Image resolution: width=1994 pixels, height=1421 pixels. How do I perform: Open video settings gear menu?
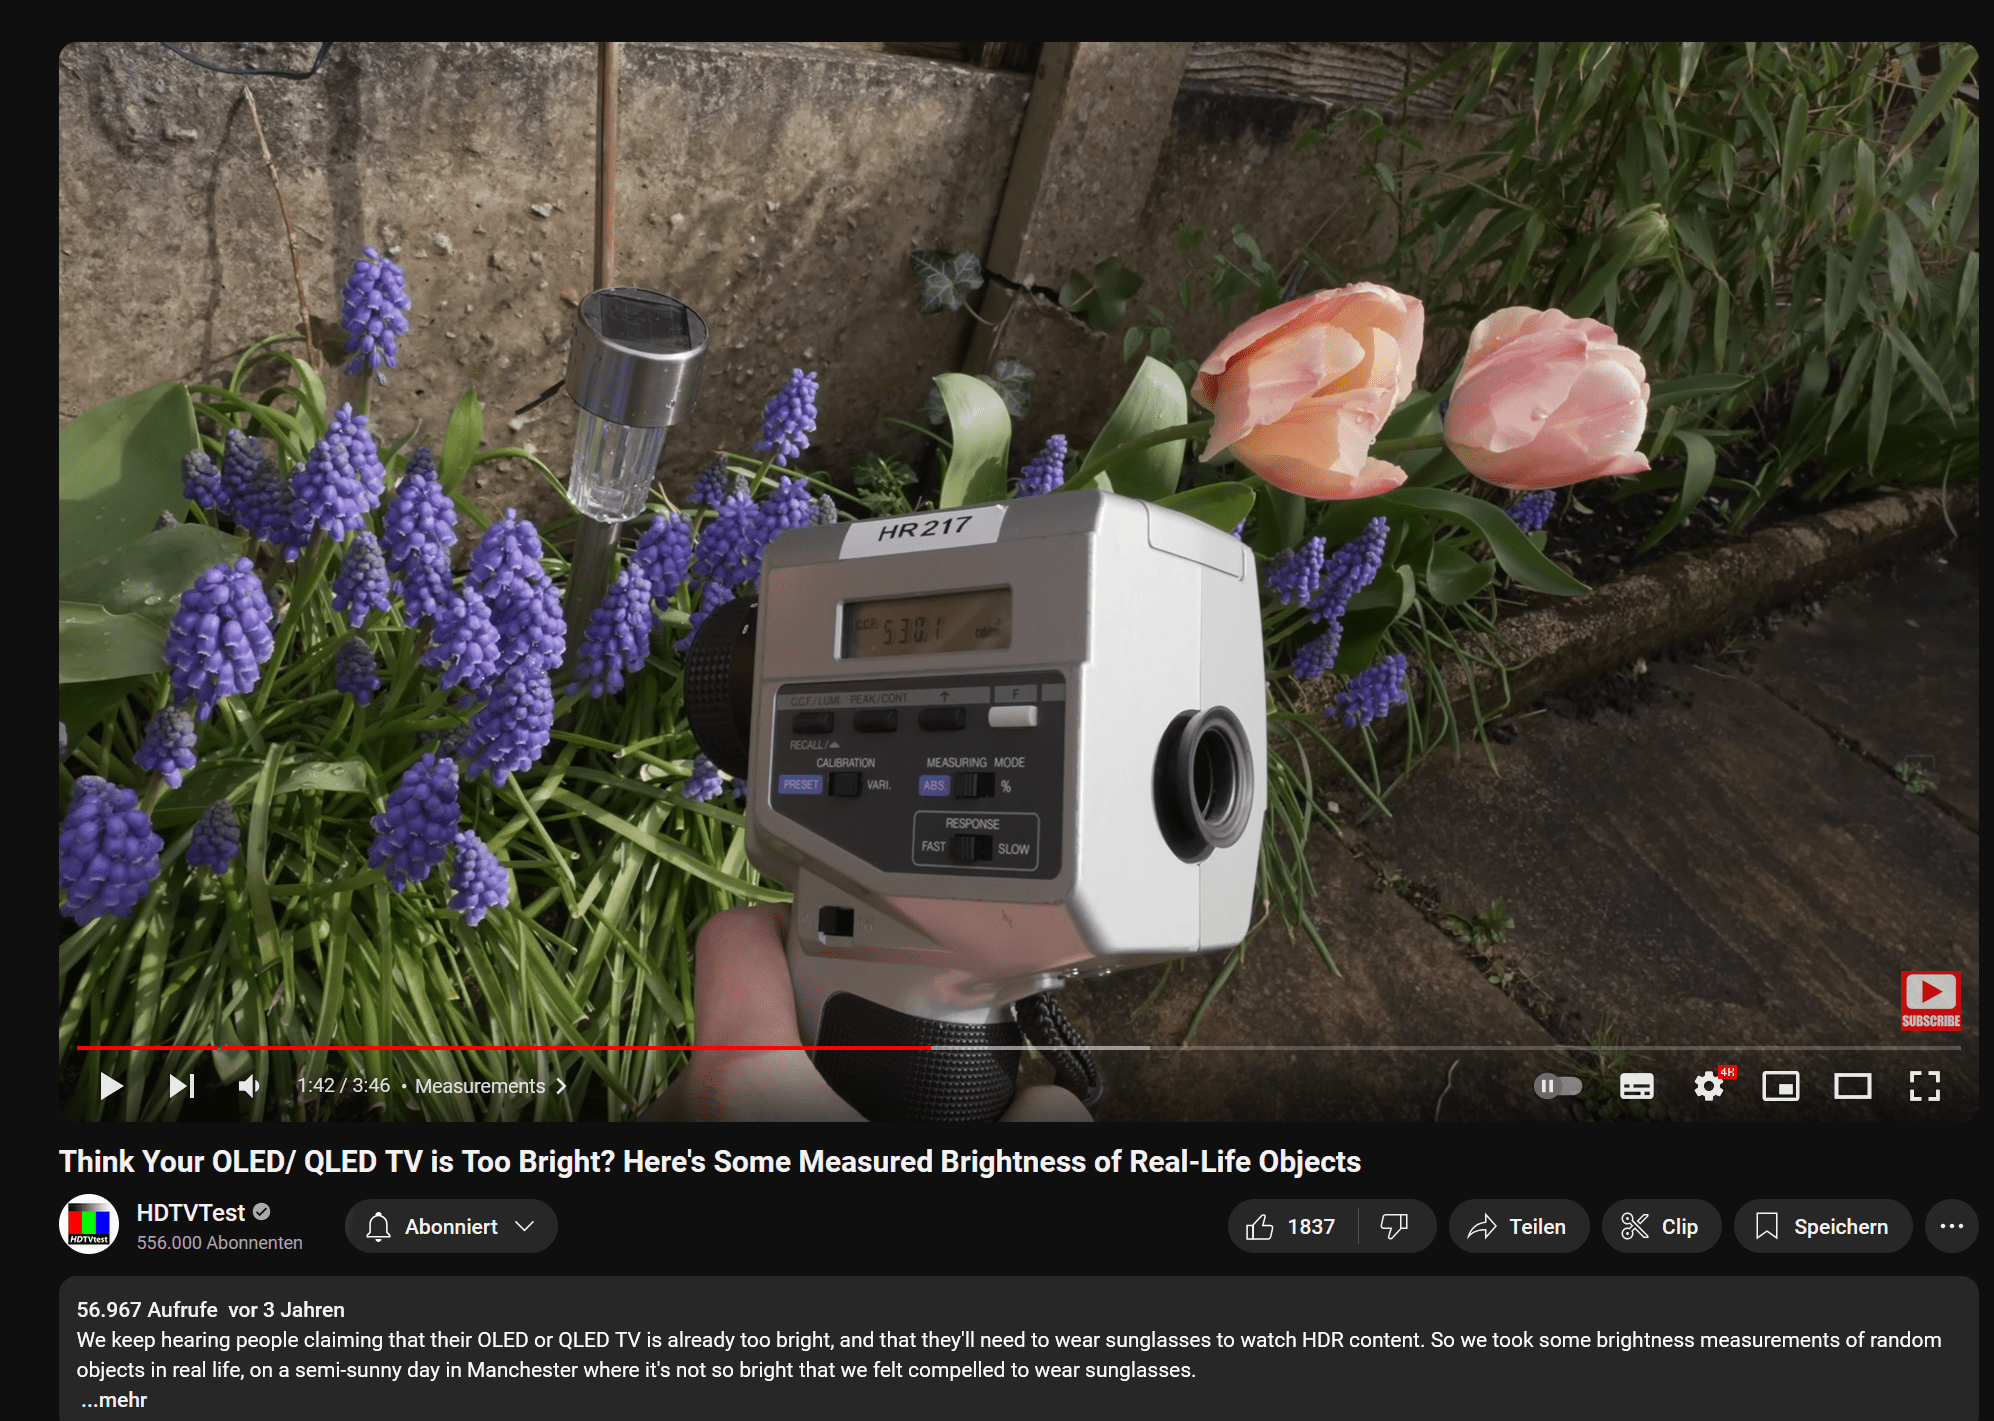1709,1086
